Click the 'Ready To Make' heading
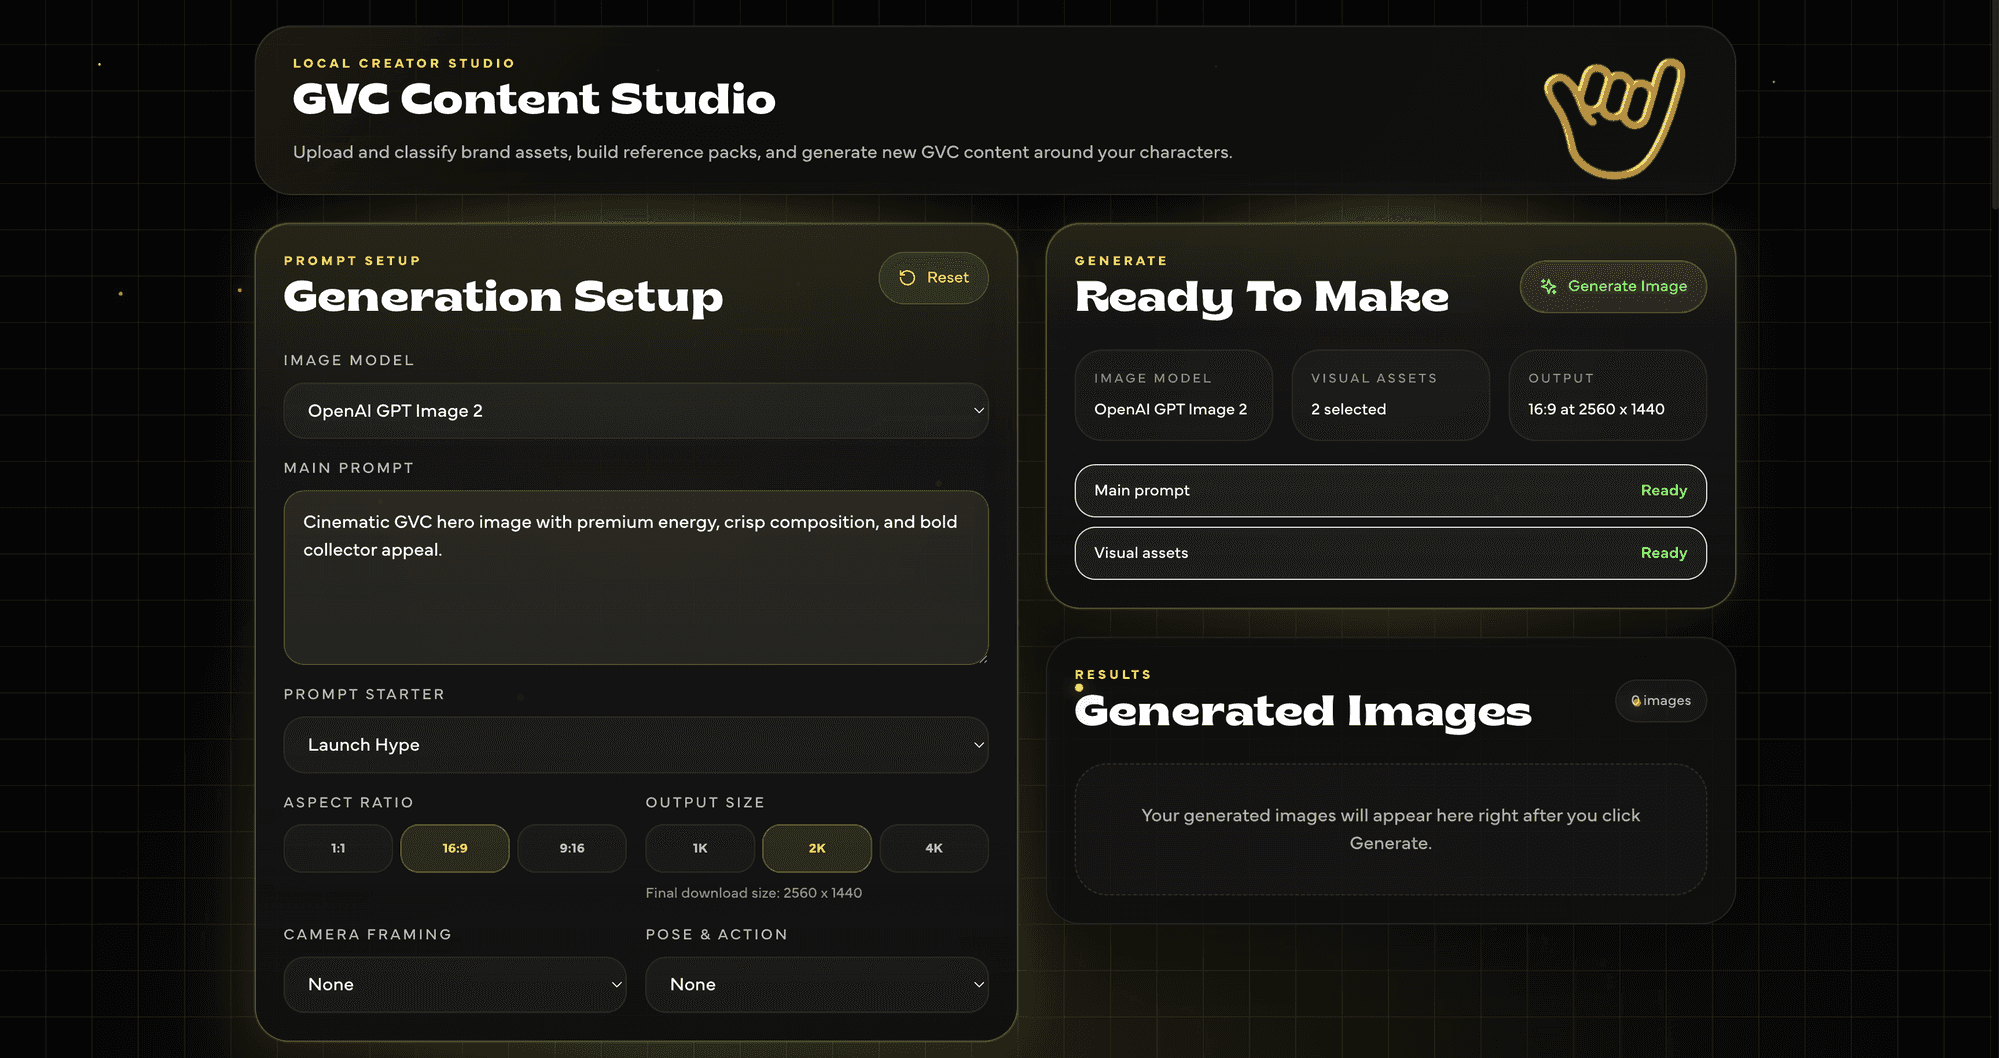1999x1058 pixels. point(1262,297)
